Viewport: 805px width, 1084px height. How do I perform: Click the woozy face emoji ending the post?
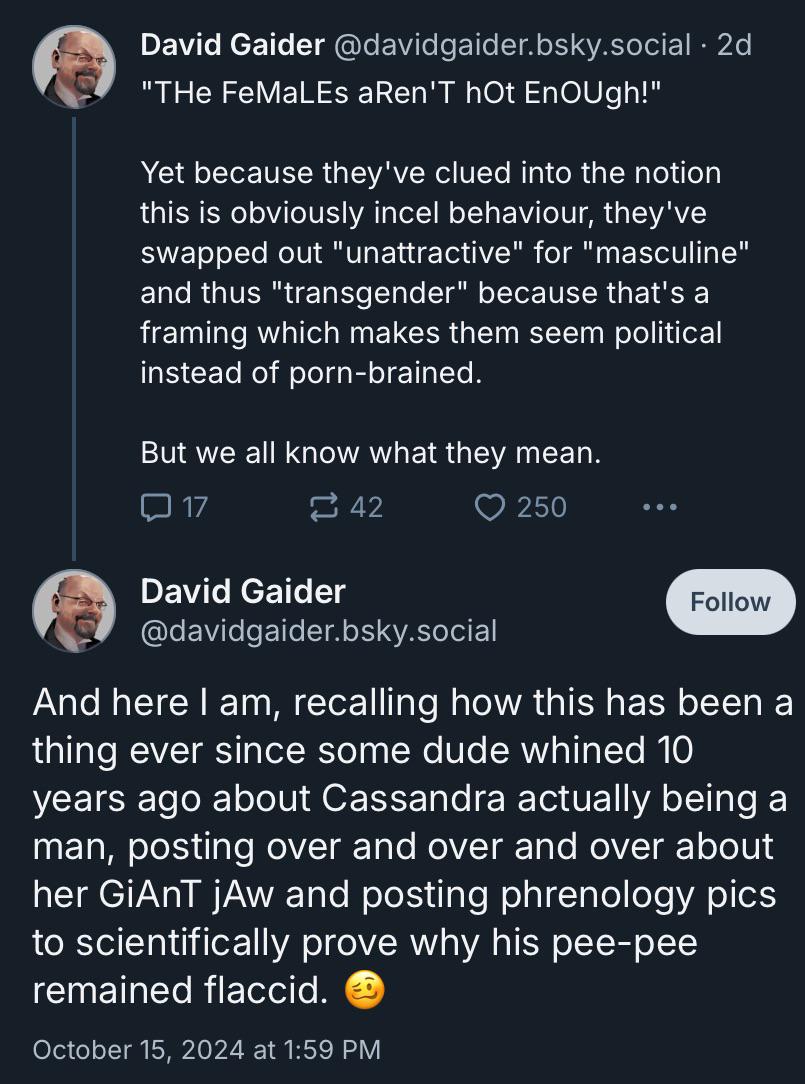364,991
